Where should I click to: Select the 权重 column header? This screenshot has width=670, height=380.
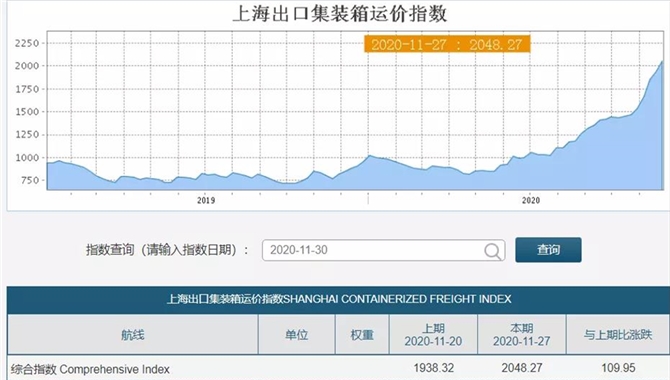pos(362,335)
